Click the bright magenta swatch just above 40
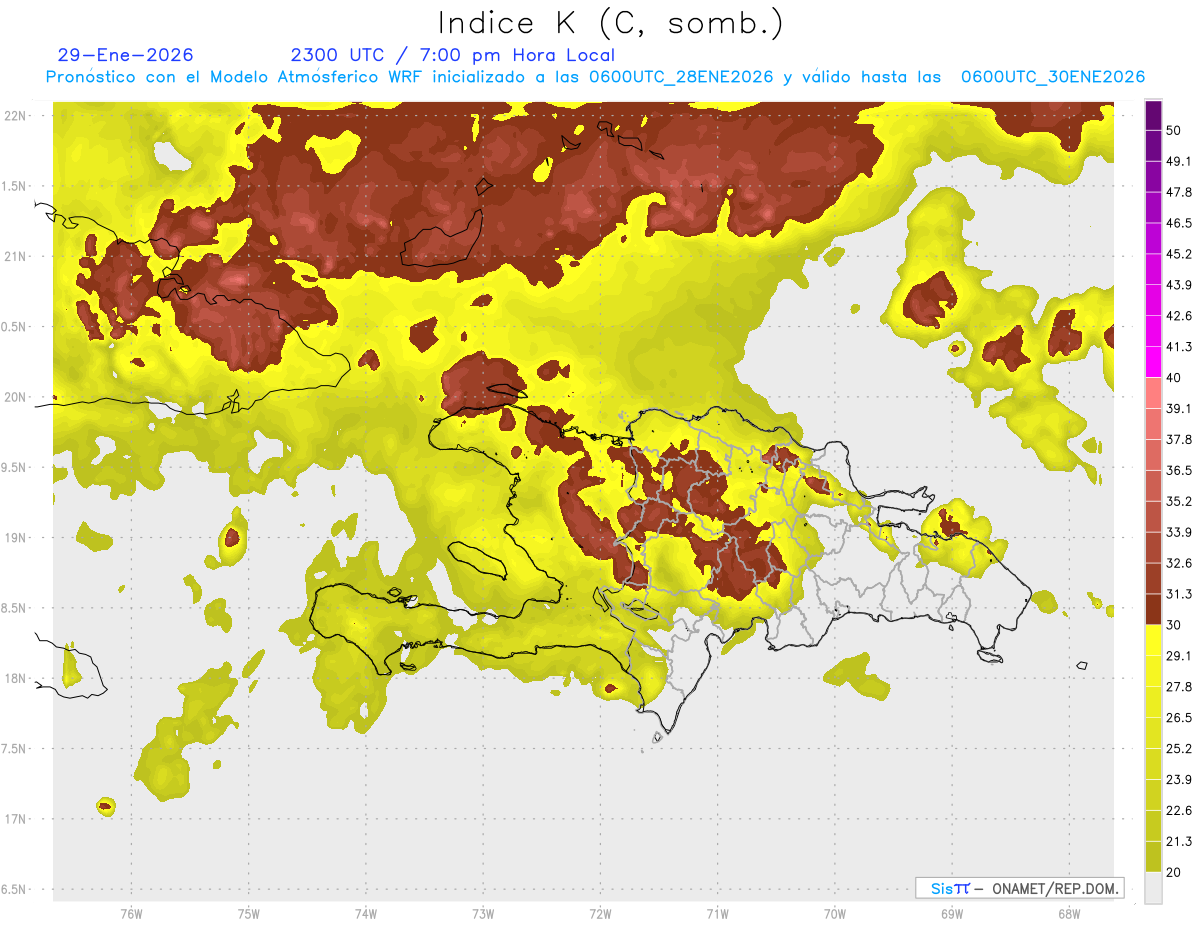 [x=1154, y=362]
